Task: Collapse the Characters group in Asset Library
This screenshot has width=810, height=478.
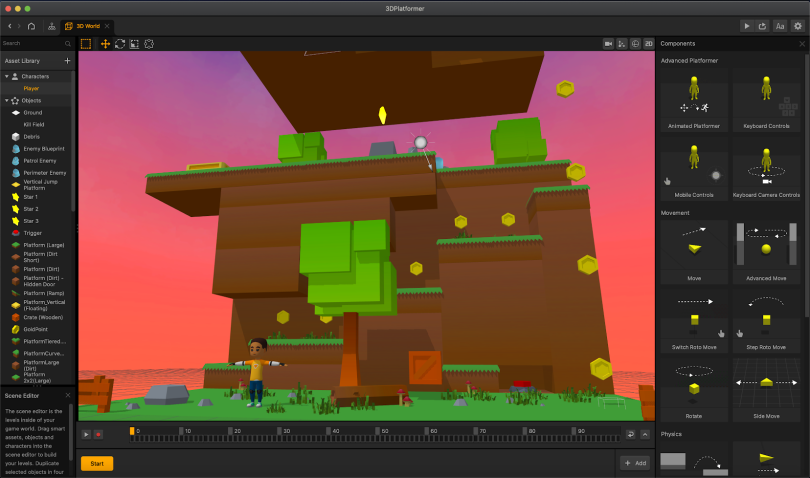Action: (x=6, y=76)
